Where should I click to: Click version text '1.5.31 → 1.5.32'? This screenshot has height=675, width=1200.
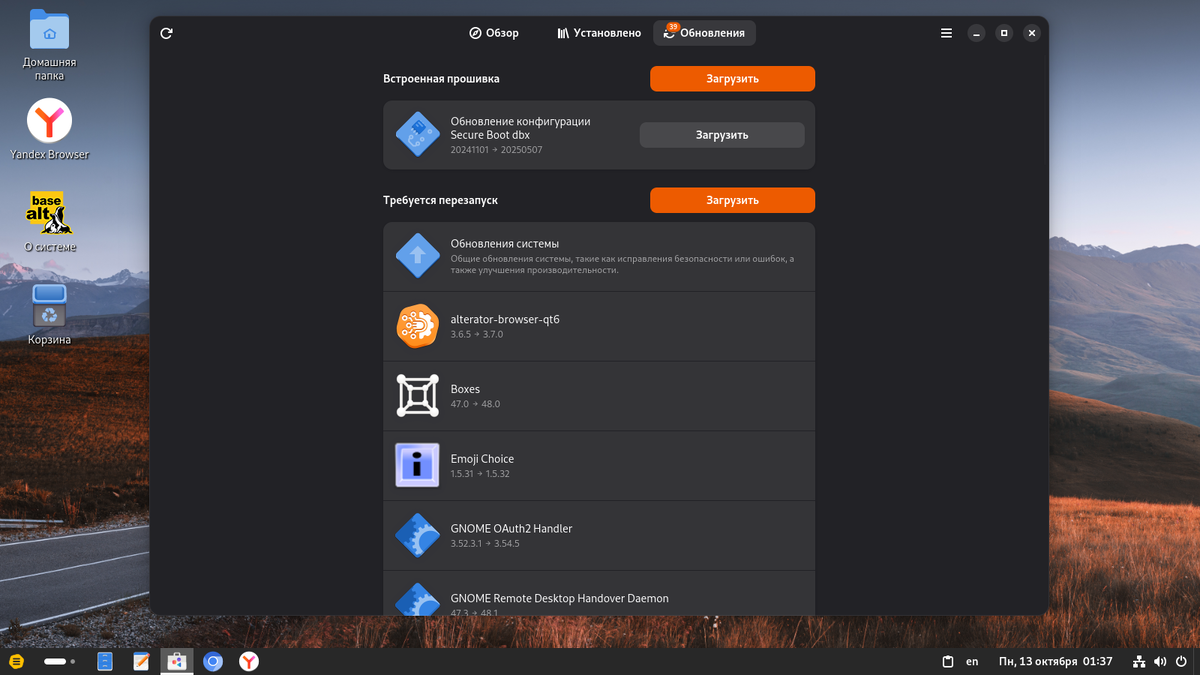(x=480, y=474)
